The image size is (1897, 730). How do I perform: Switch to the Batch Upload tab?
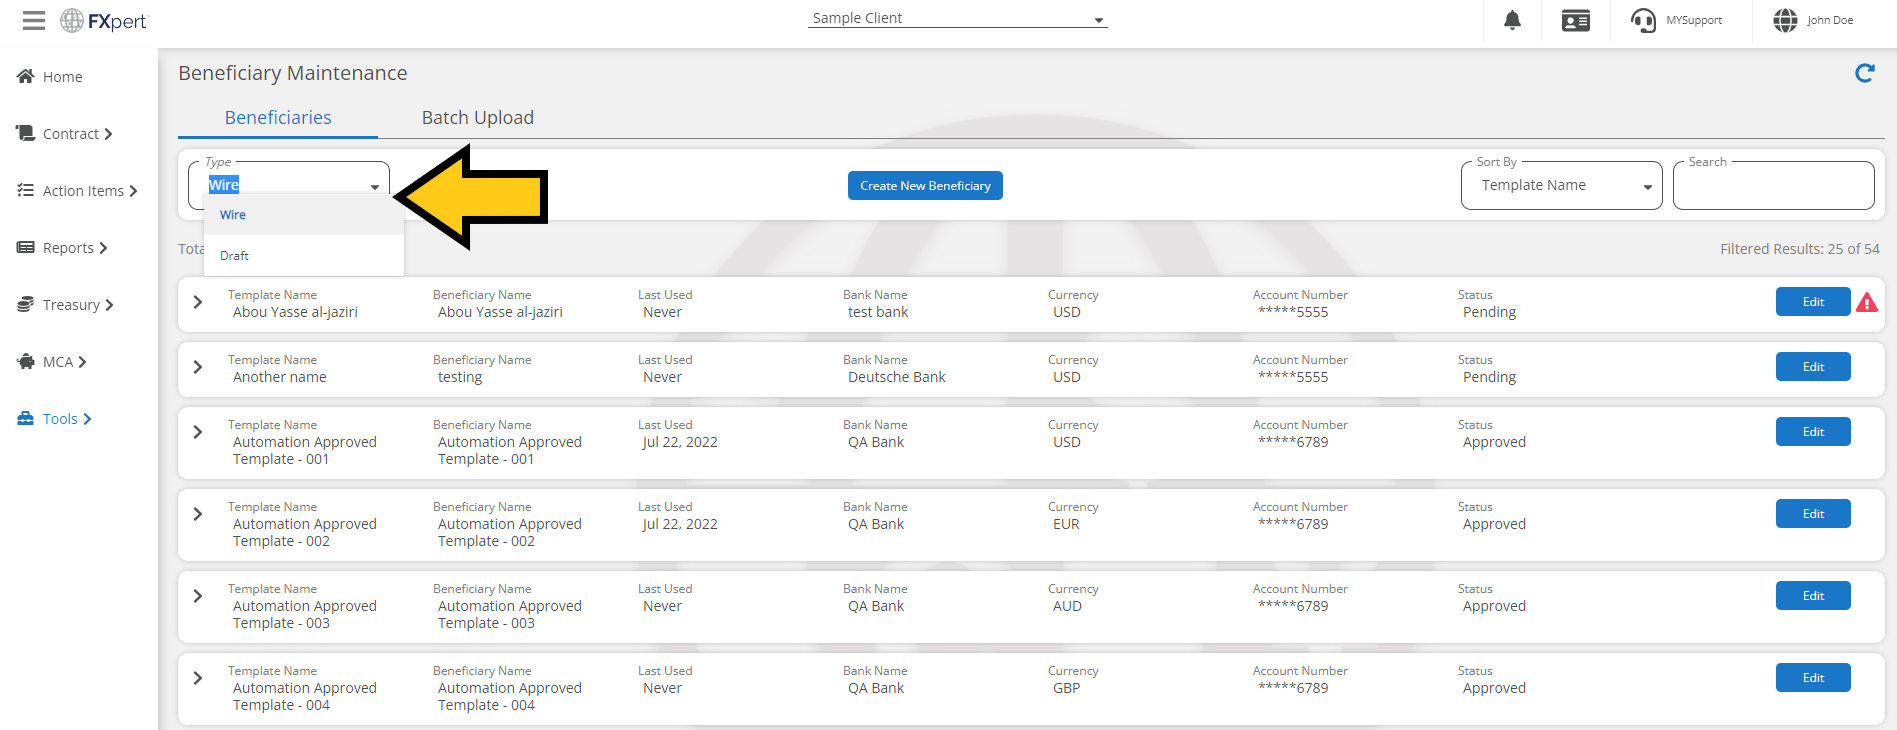(478, 117)
